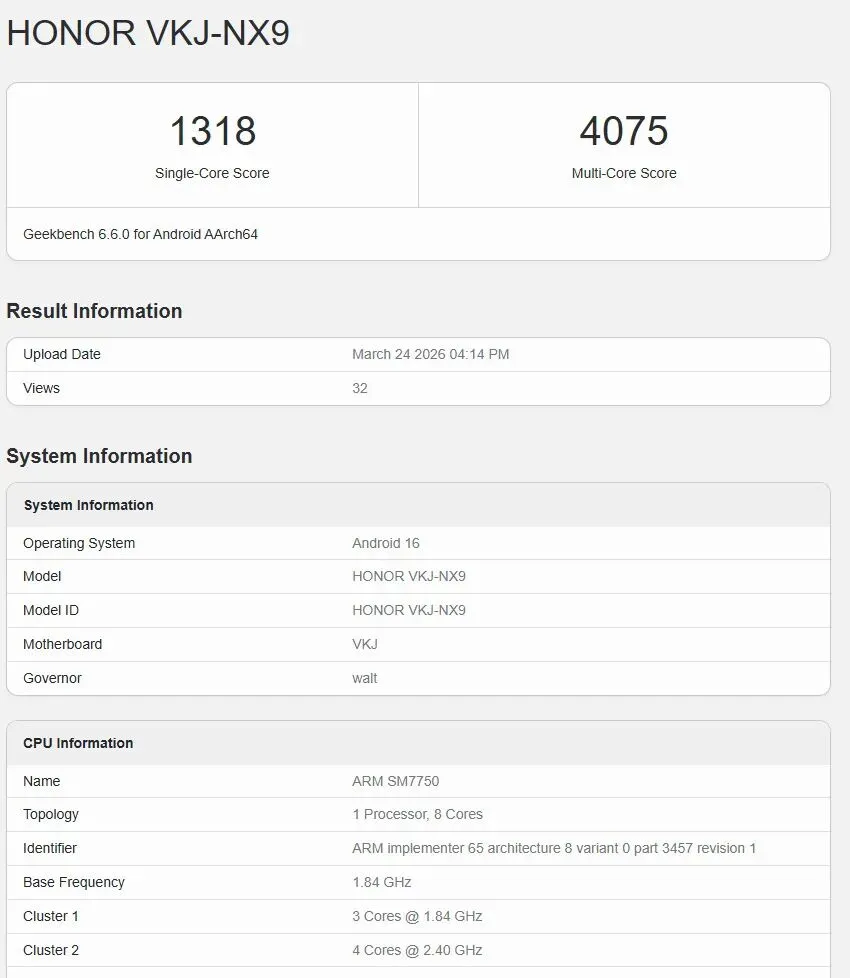Select the 4075 multi-core score value
The image size is (850, 978).
[624, 131]
